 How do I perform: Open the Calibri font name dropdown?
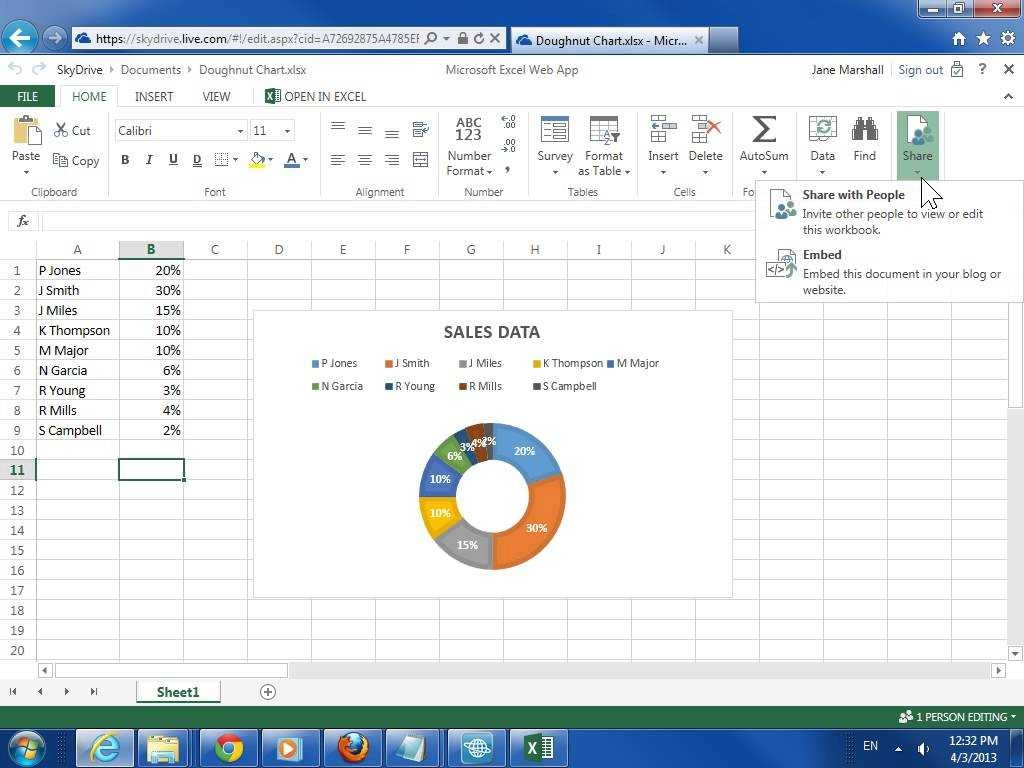tap(240, 131)
